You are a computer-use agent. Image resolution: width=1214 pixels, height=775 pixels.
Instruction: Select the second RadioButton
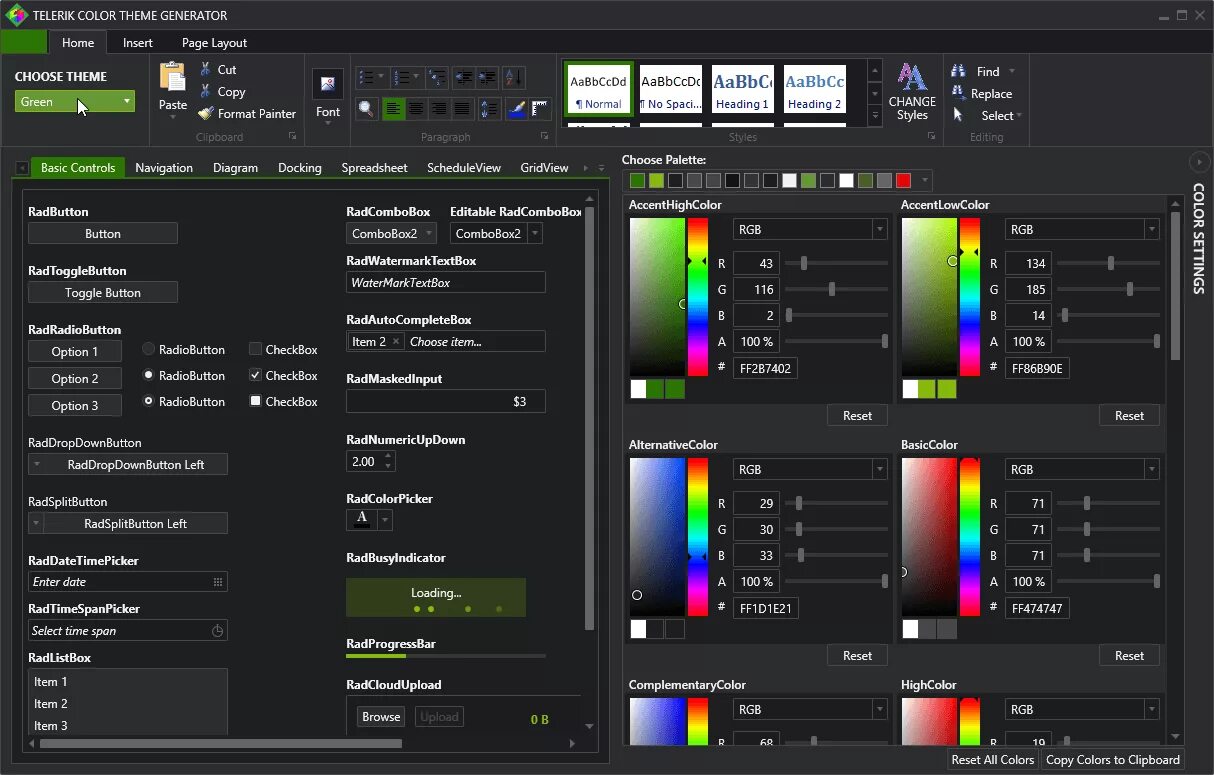tap(148, 375)
